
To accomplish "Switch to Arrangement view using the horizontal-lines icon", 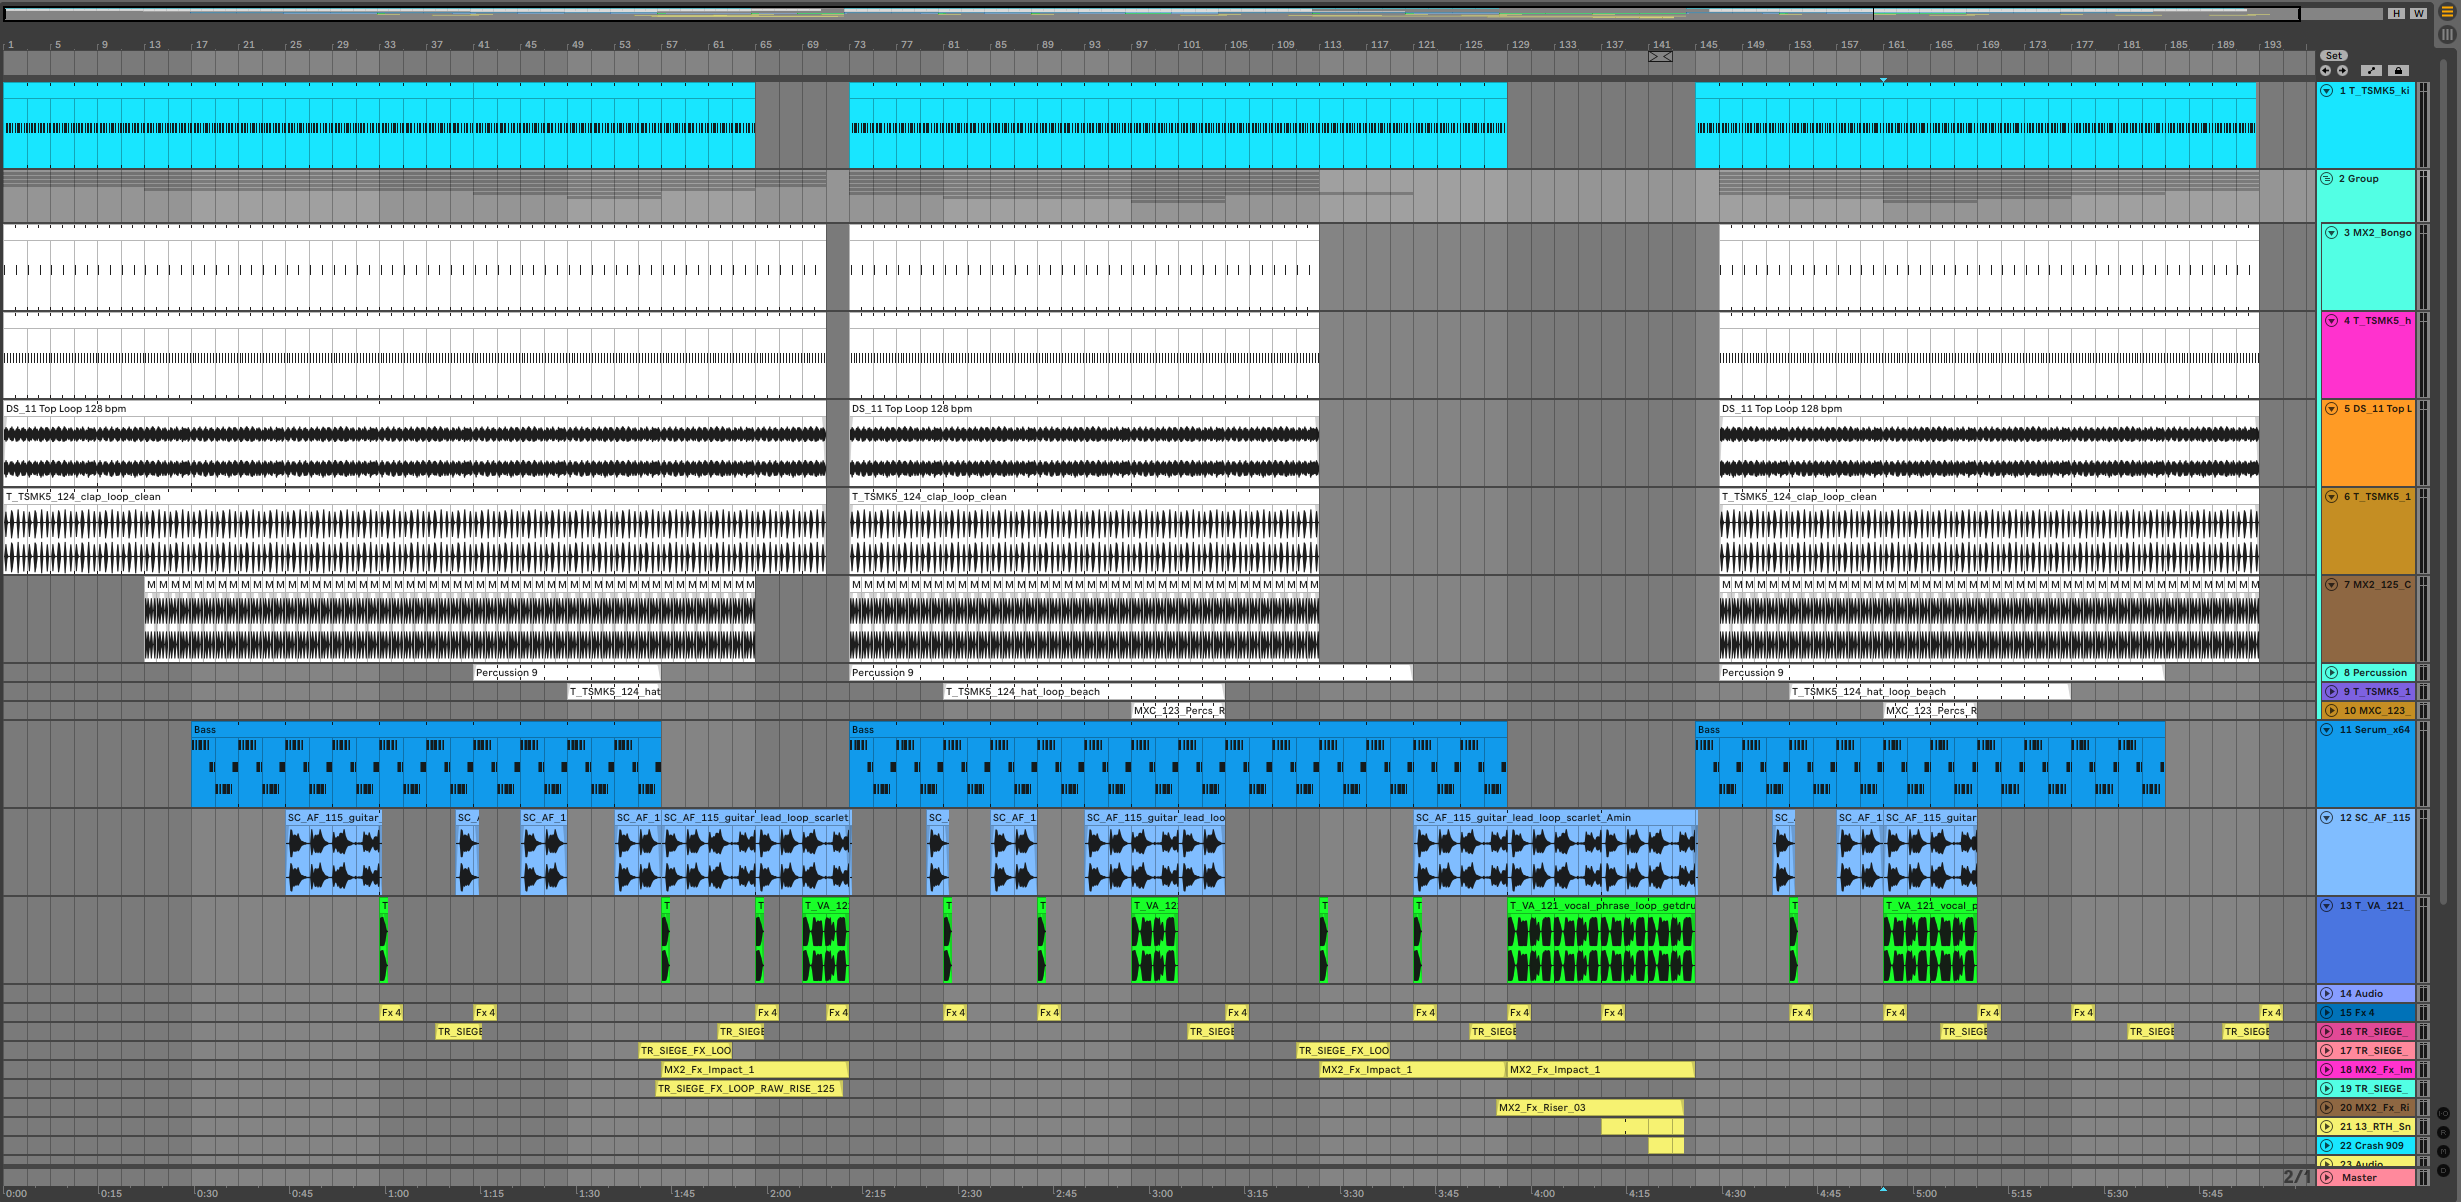I will [x=2447, y=13].
